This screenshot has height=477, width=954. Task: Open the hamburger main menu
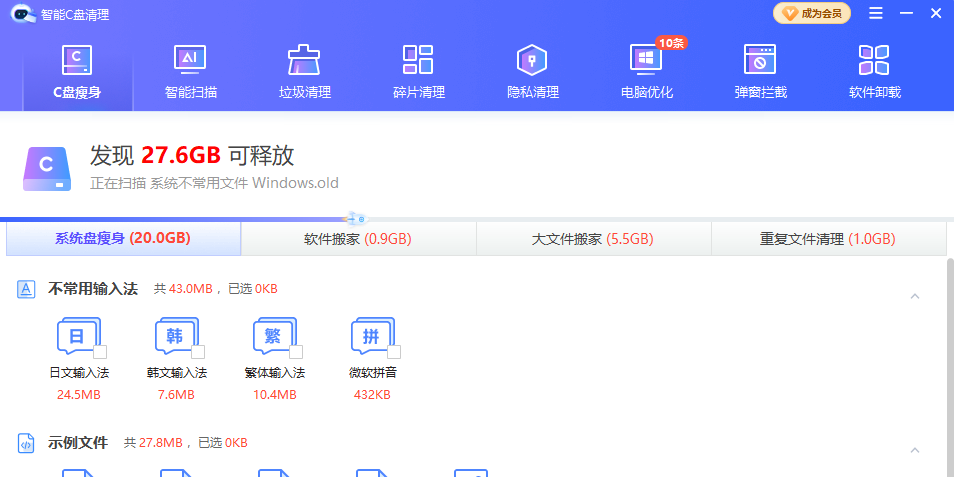tap(876, 13)
